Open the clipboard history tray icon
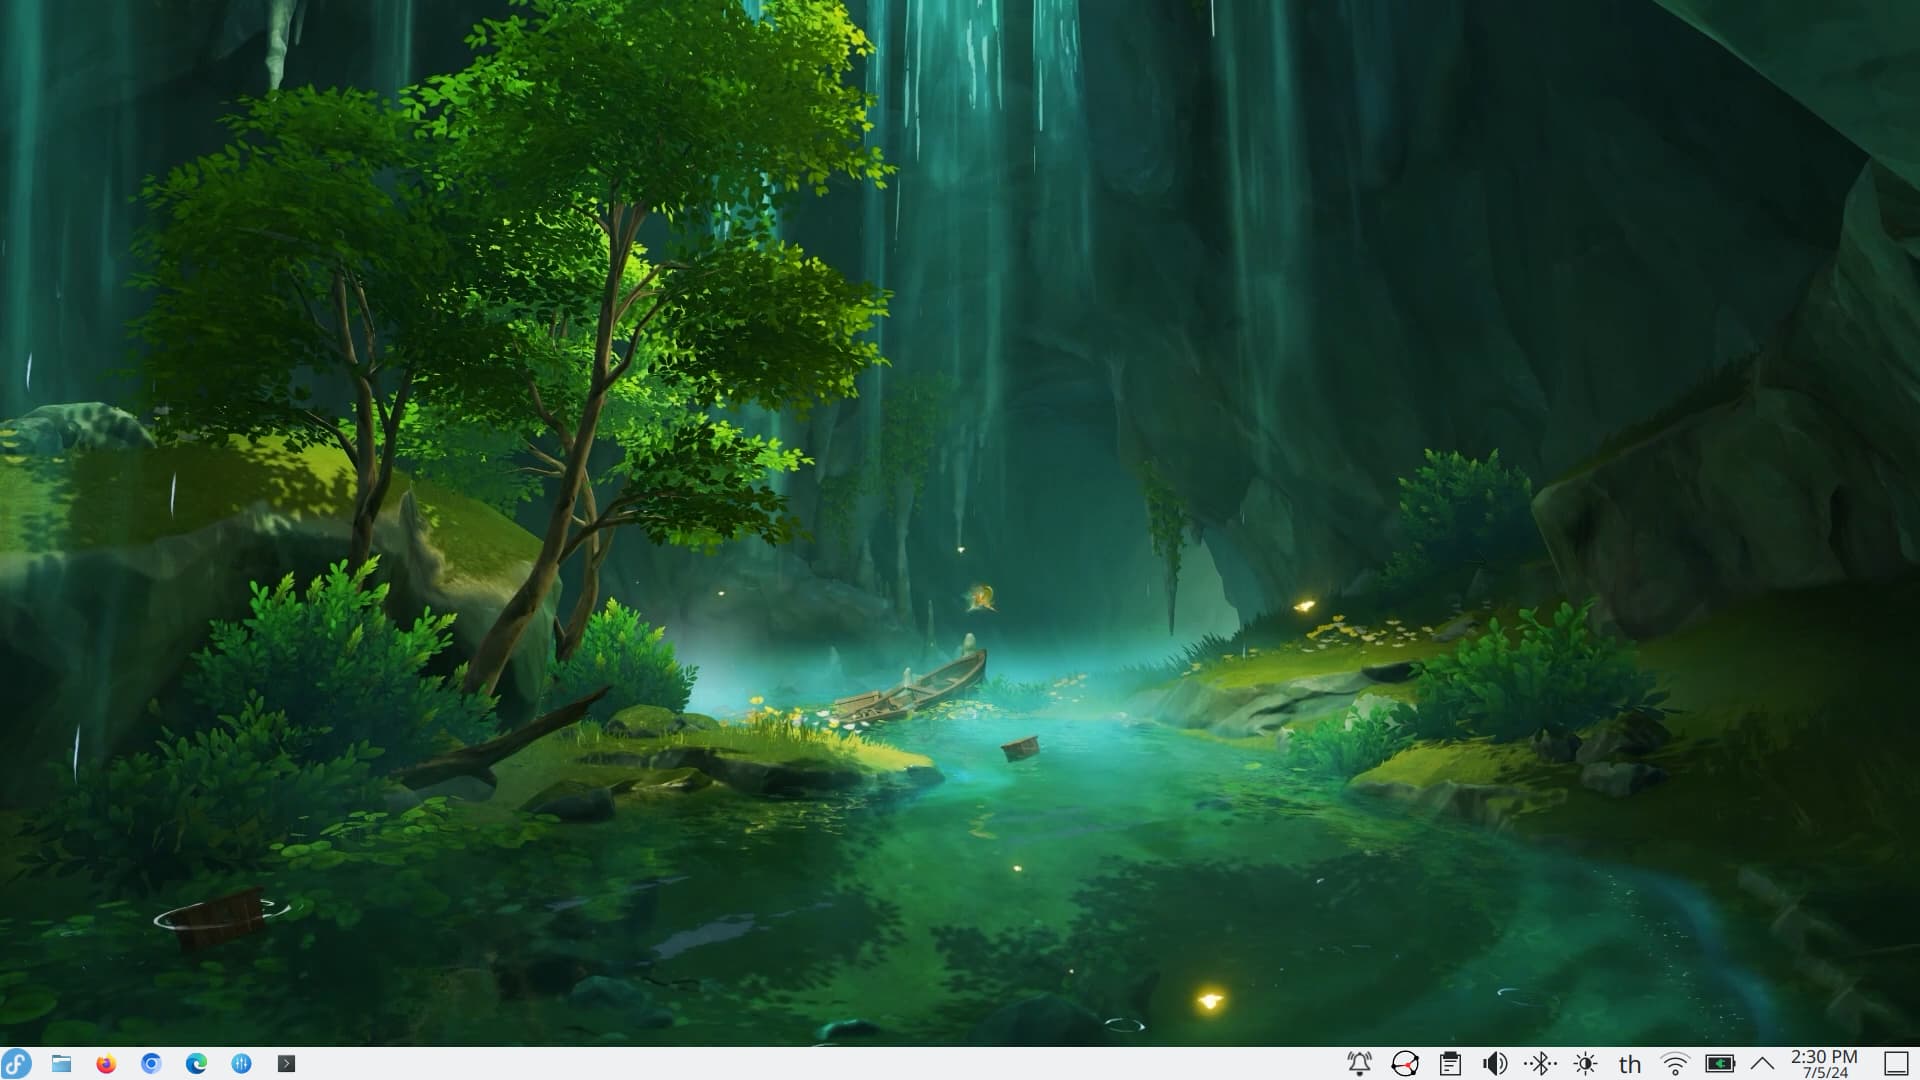This screenshot has height=1080, width=1920. click(1450, 1063)
